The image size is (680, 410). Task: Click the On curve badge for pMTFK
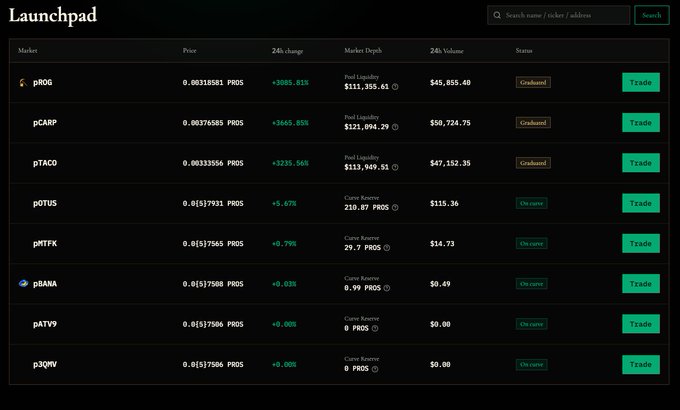tap(532, 243)
